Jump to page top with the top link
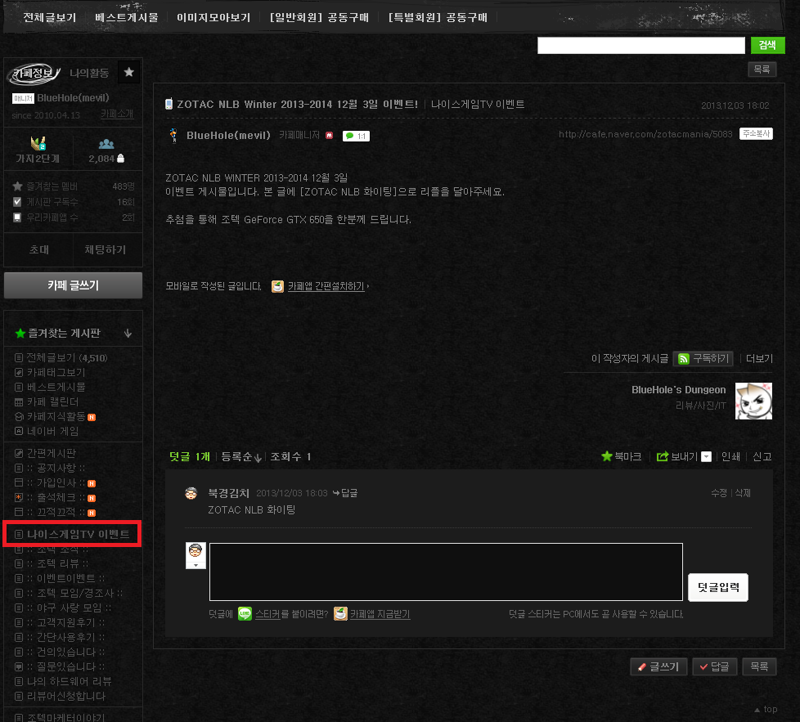The image size is (800, 722). (x=766, y=709)
